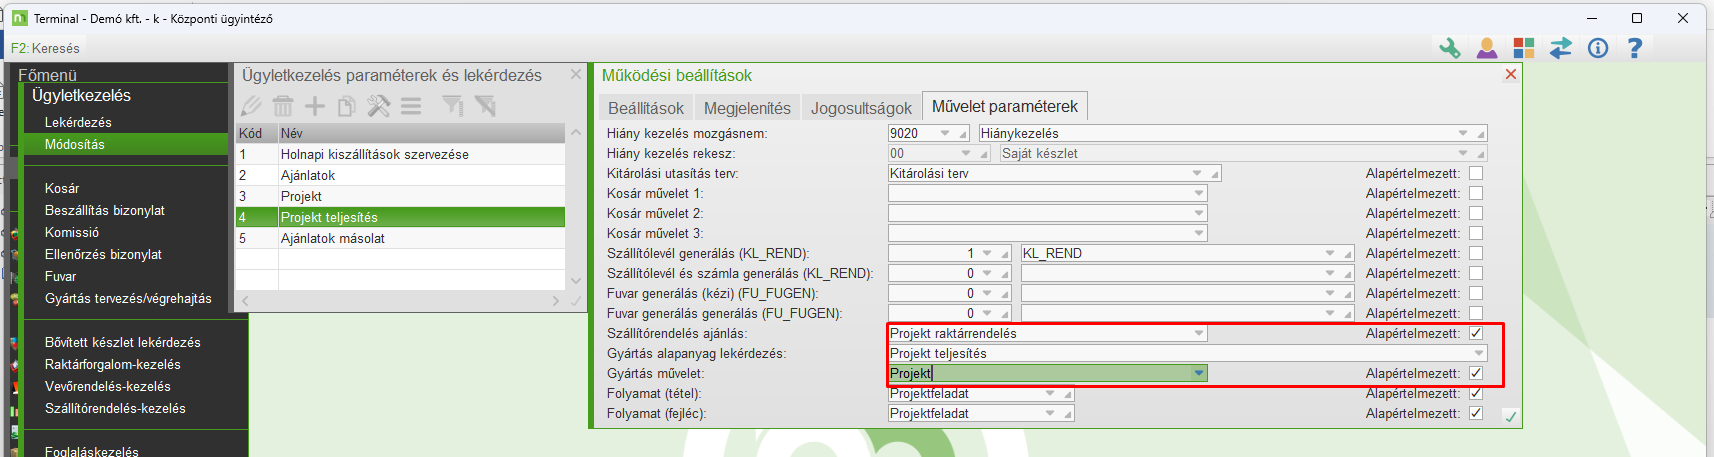Toggle Alapértelmezett checkbox for Kosár művelet 1
The width and height of the screenshot is (1714, 457).
coord(1476,193)
